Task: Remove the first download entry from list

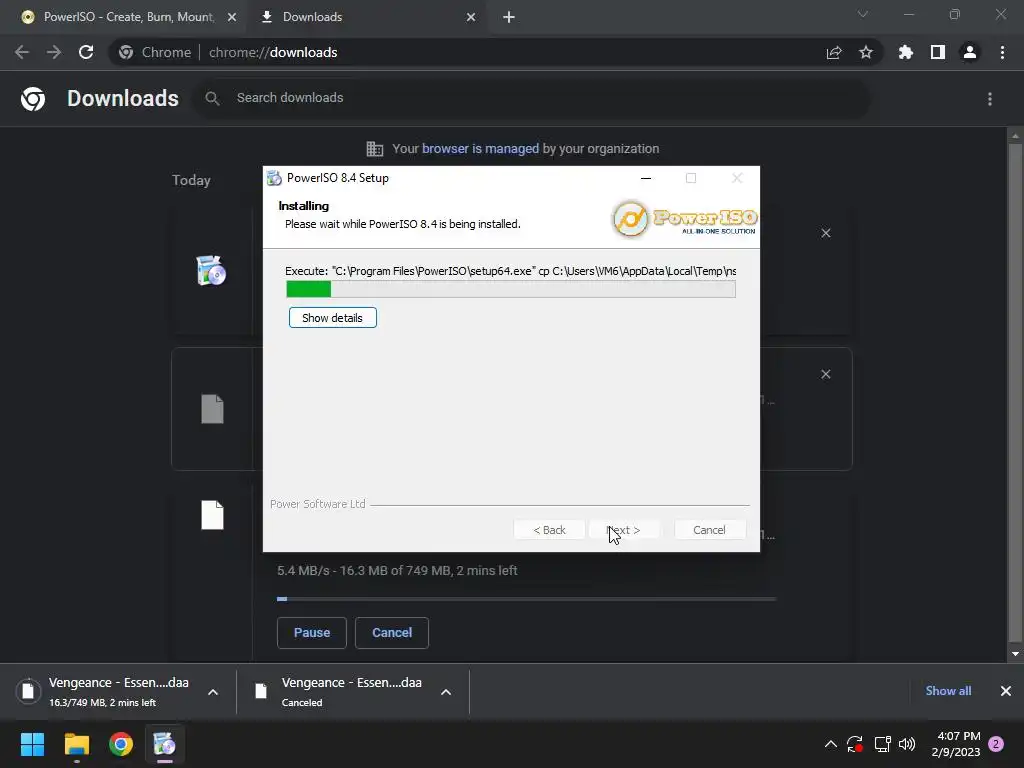Action: (825, 233)
